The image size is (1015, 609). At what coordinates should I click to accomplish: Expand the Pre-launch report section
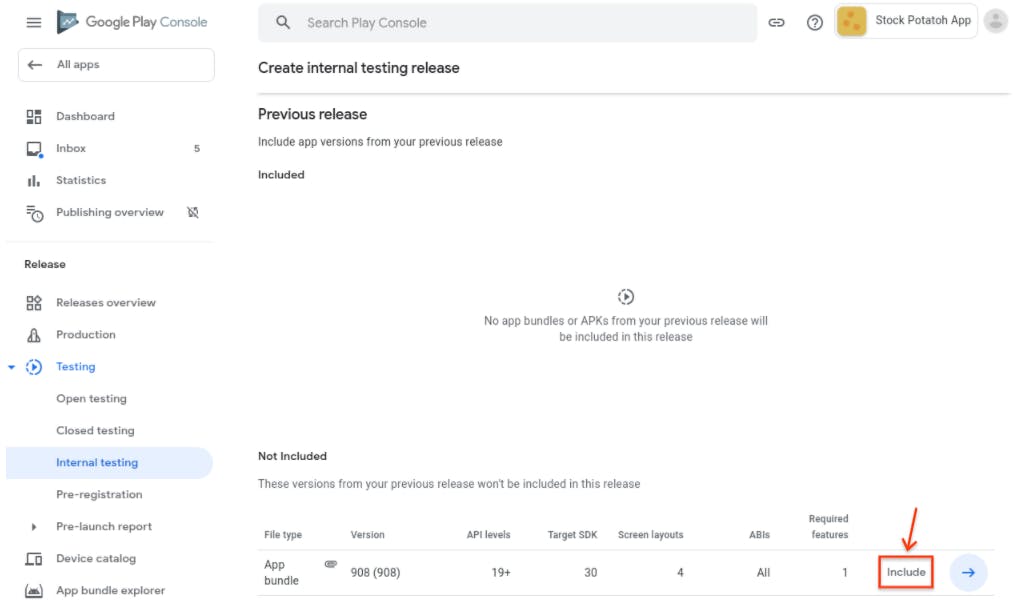pyautogui.click(x=34, y=526)
